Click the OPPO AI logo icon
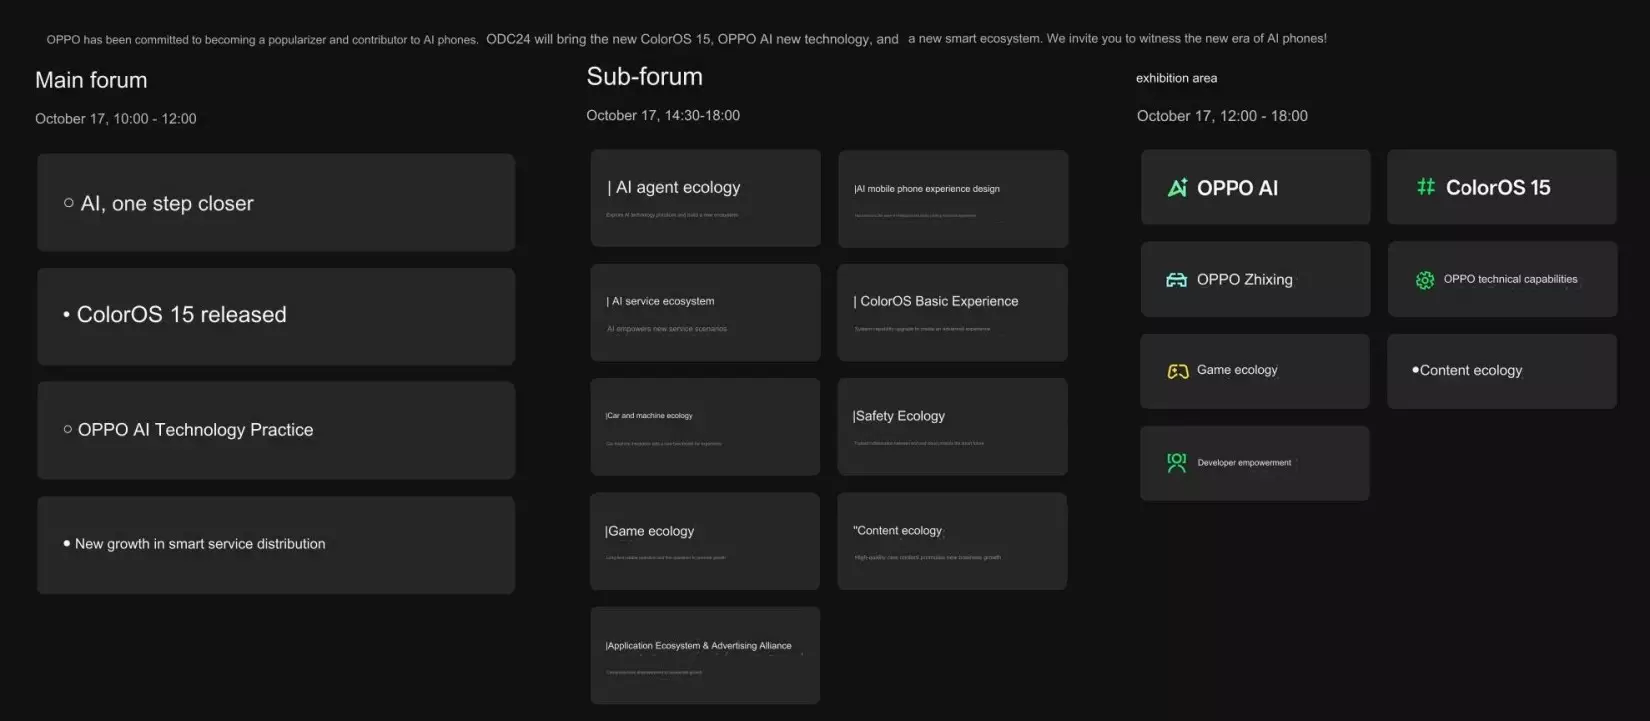This screenshot has height=721, width=1650. [x=1177, y=188]
